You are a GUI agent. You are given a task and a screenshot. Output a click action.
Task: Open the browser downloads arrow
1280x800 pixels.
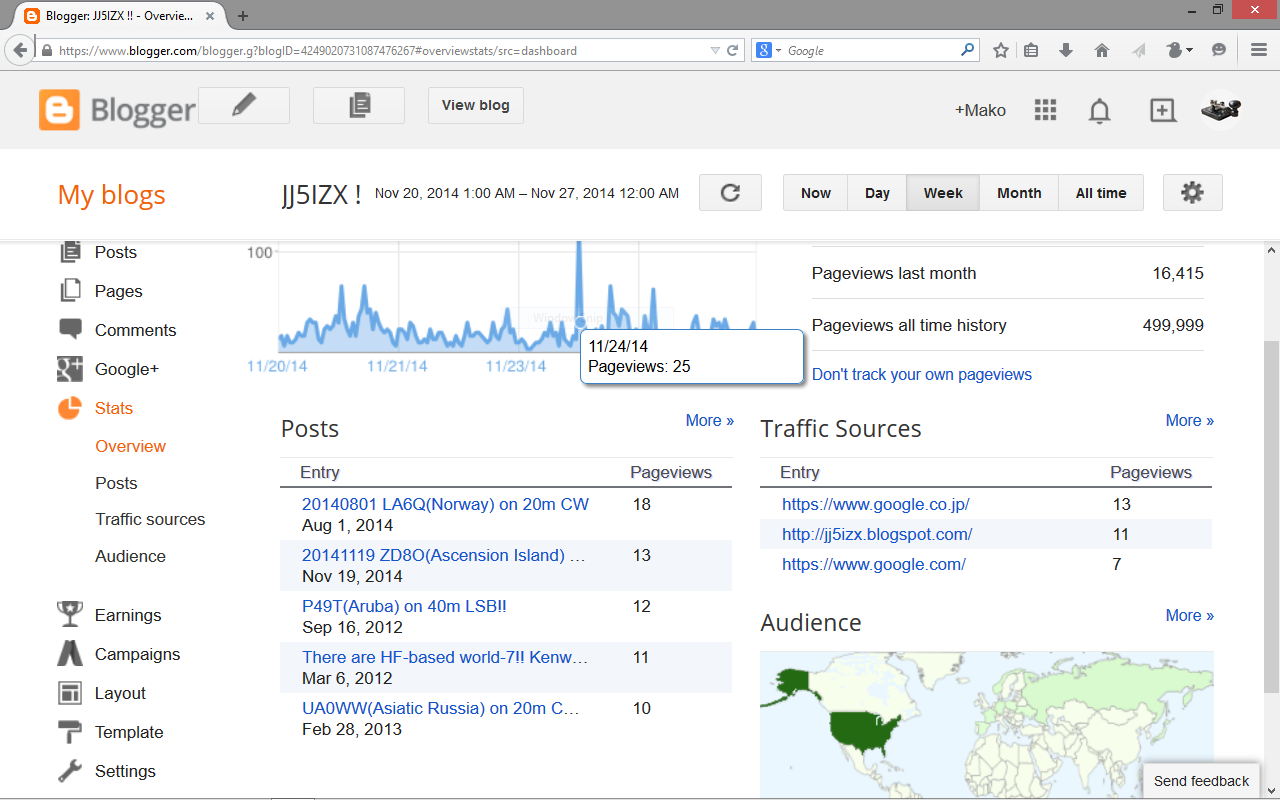tap(1066, 50)
